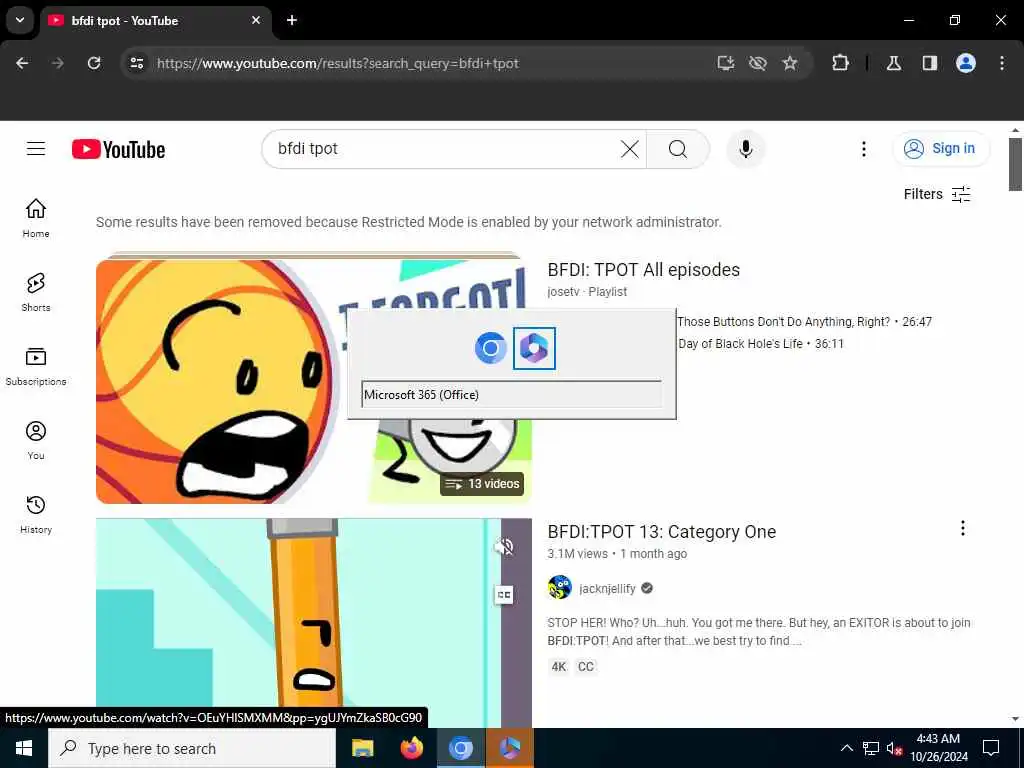Close the bfdi tpot YouTube tab

256,20
